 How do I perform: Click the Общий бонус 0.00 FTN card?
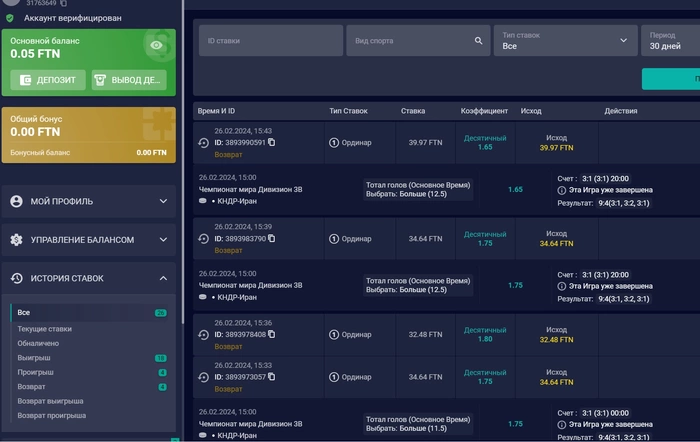coord(88,135)
